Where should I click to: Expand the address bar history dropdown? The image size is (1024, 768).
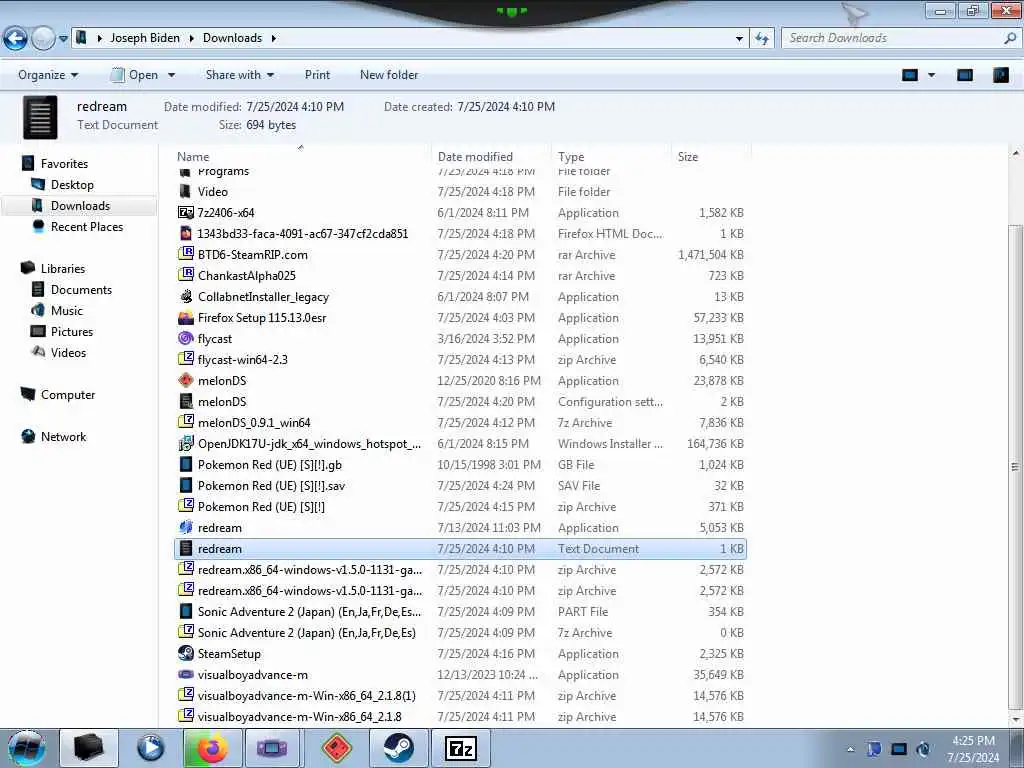739,39
